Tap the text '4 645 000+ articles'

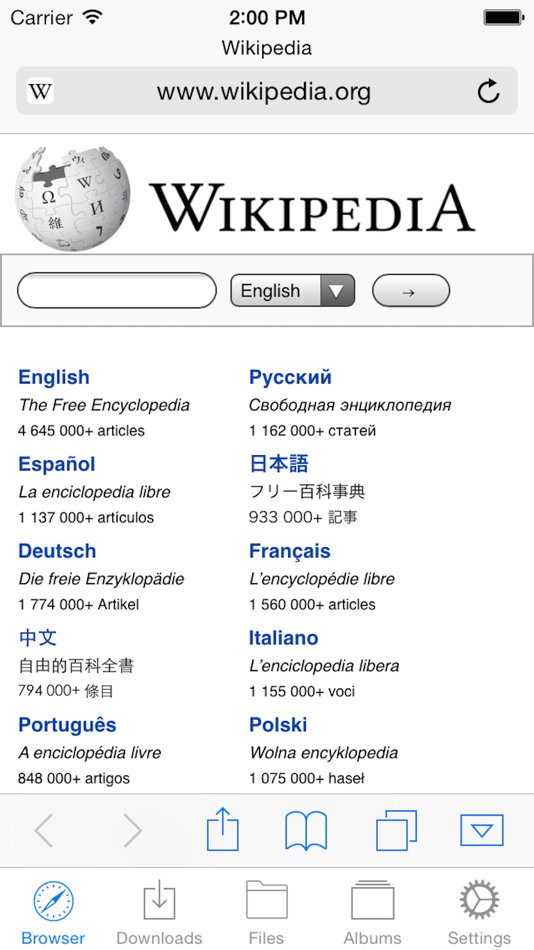[81, 431]
